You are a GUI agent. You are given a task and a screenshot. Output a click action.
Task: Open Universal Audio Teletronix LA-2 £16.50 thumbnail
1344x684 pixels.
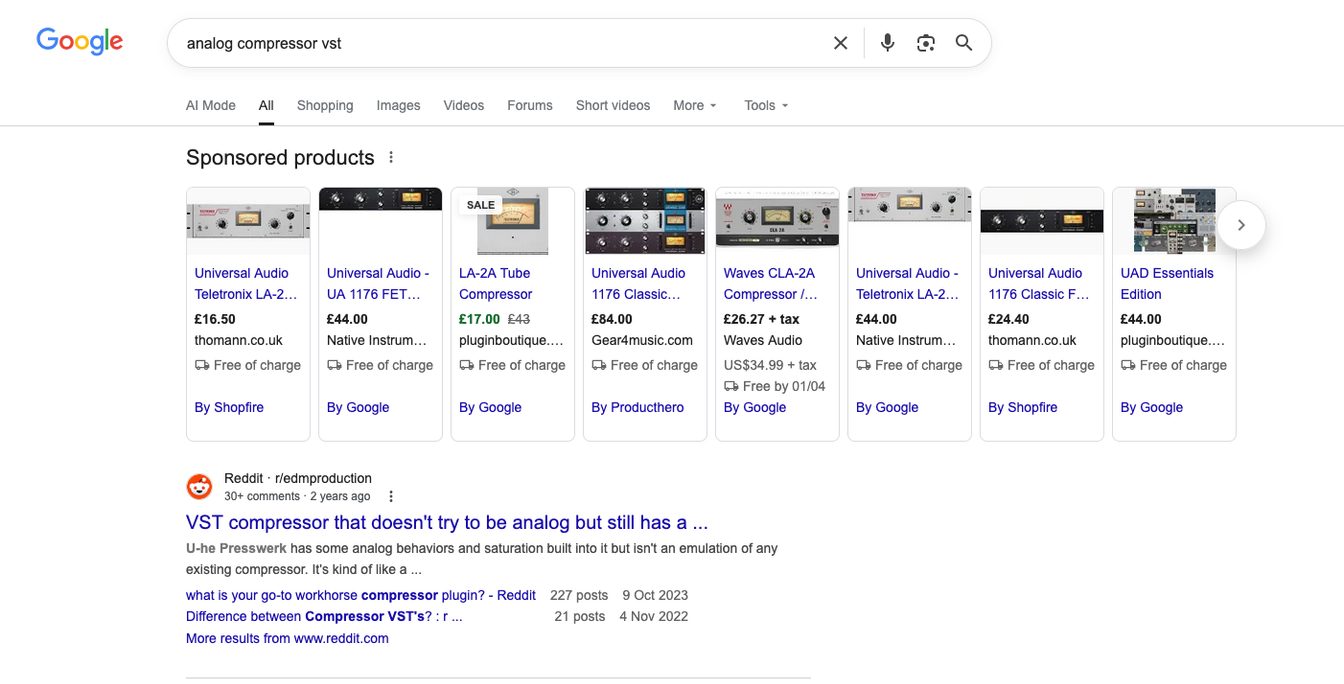pyautogui.click(x=248, y=221)
